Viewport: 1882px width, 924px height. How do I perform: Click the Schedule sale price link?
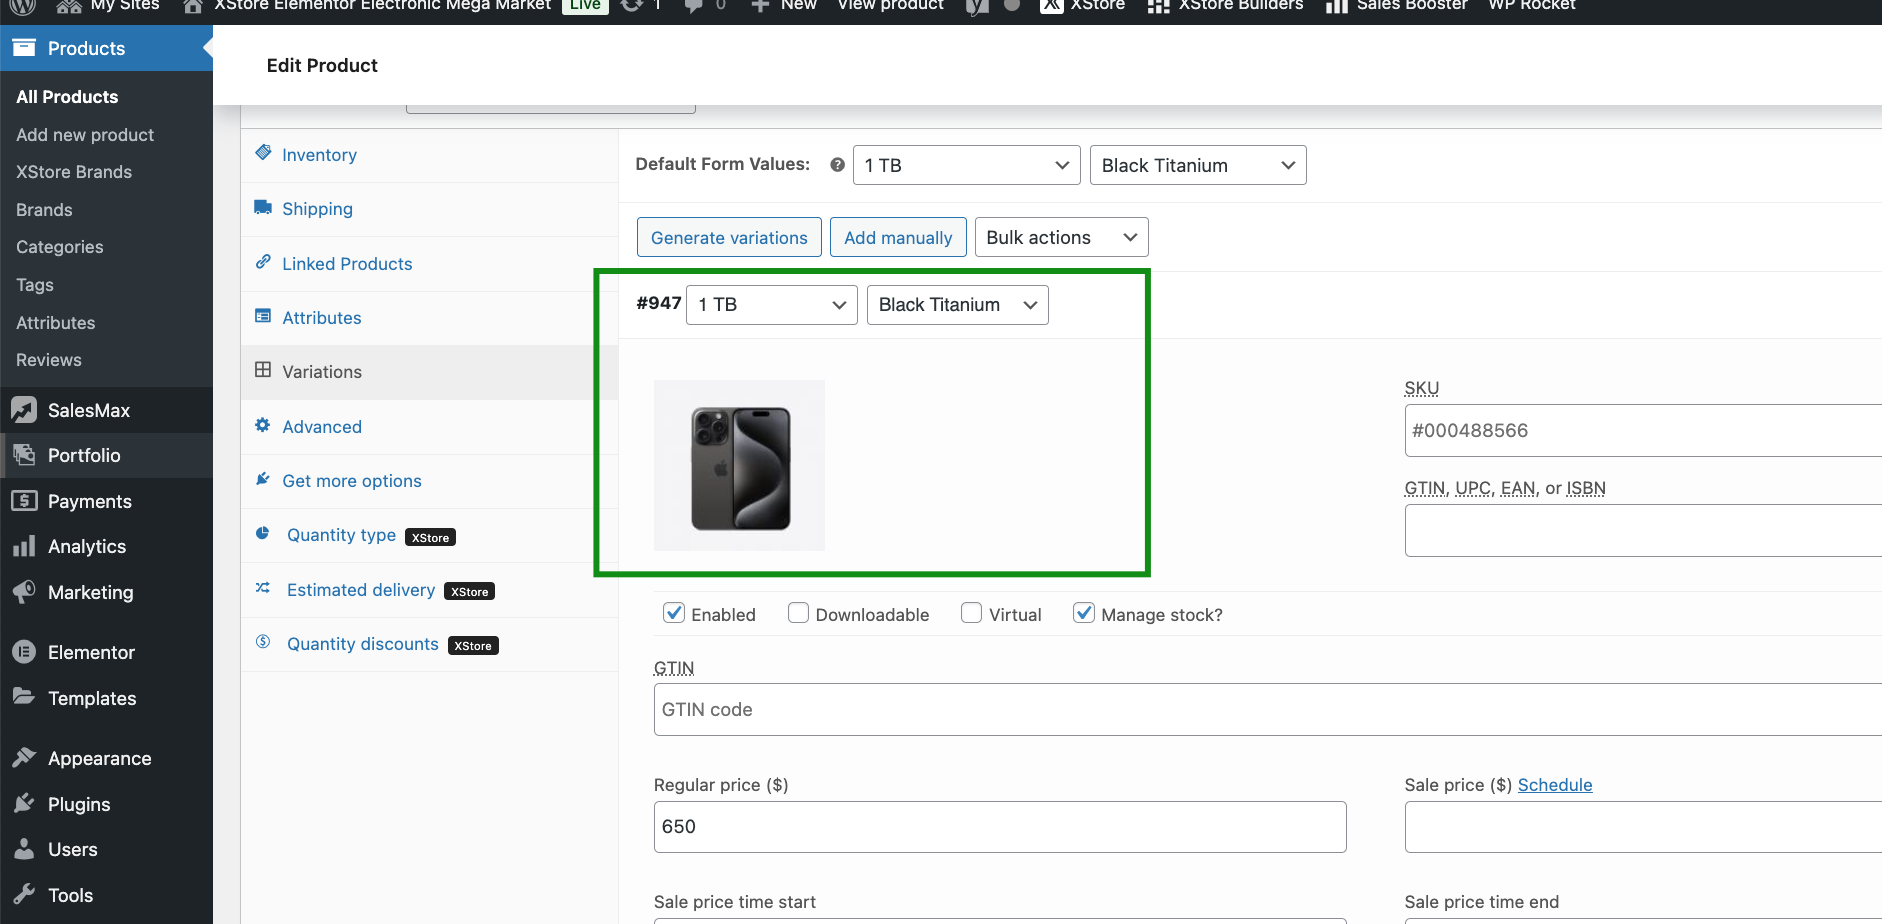pyautogui.click(x=1554, y=785)
